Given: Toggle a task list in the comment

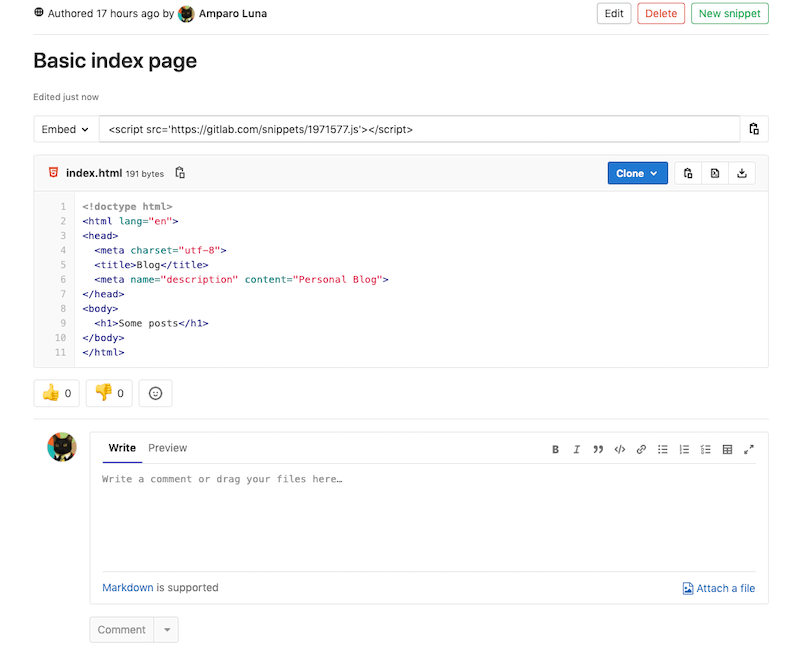Looking at the screenshot, I should (x=705, y=449).
